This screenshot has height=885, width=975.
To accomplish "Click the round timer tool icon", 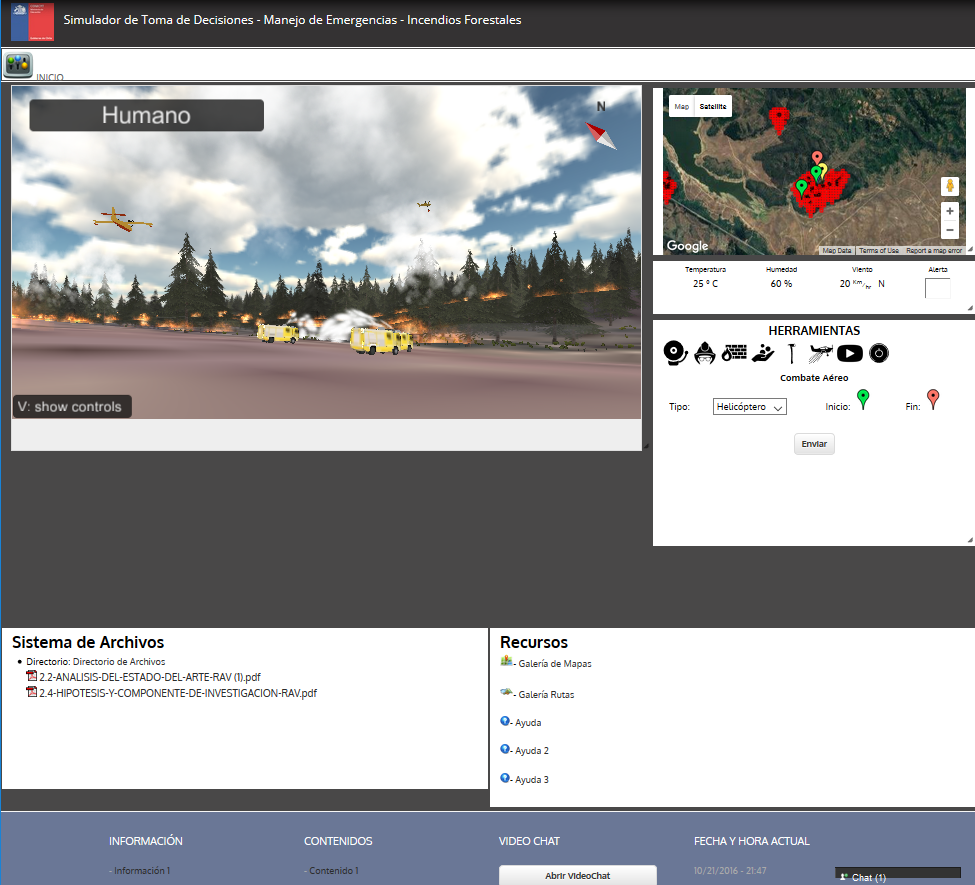I will tap(879, 352).
